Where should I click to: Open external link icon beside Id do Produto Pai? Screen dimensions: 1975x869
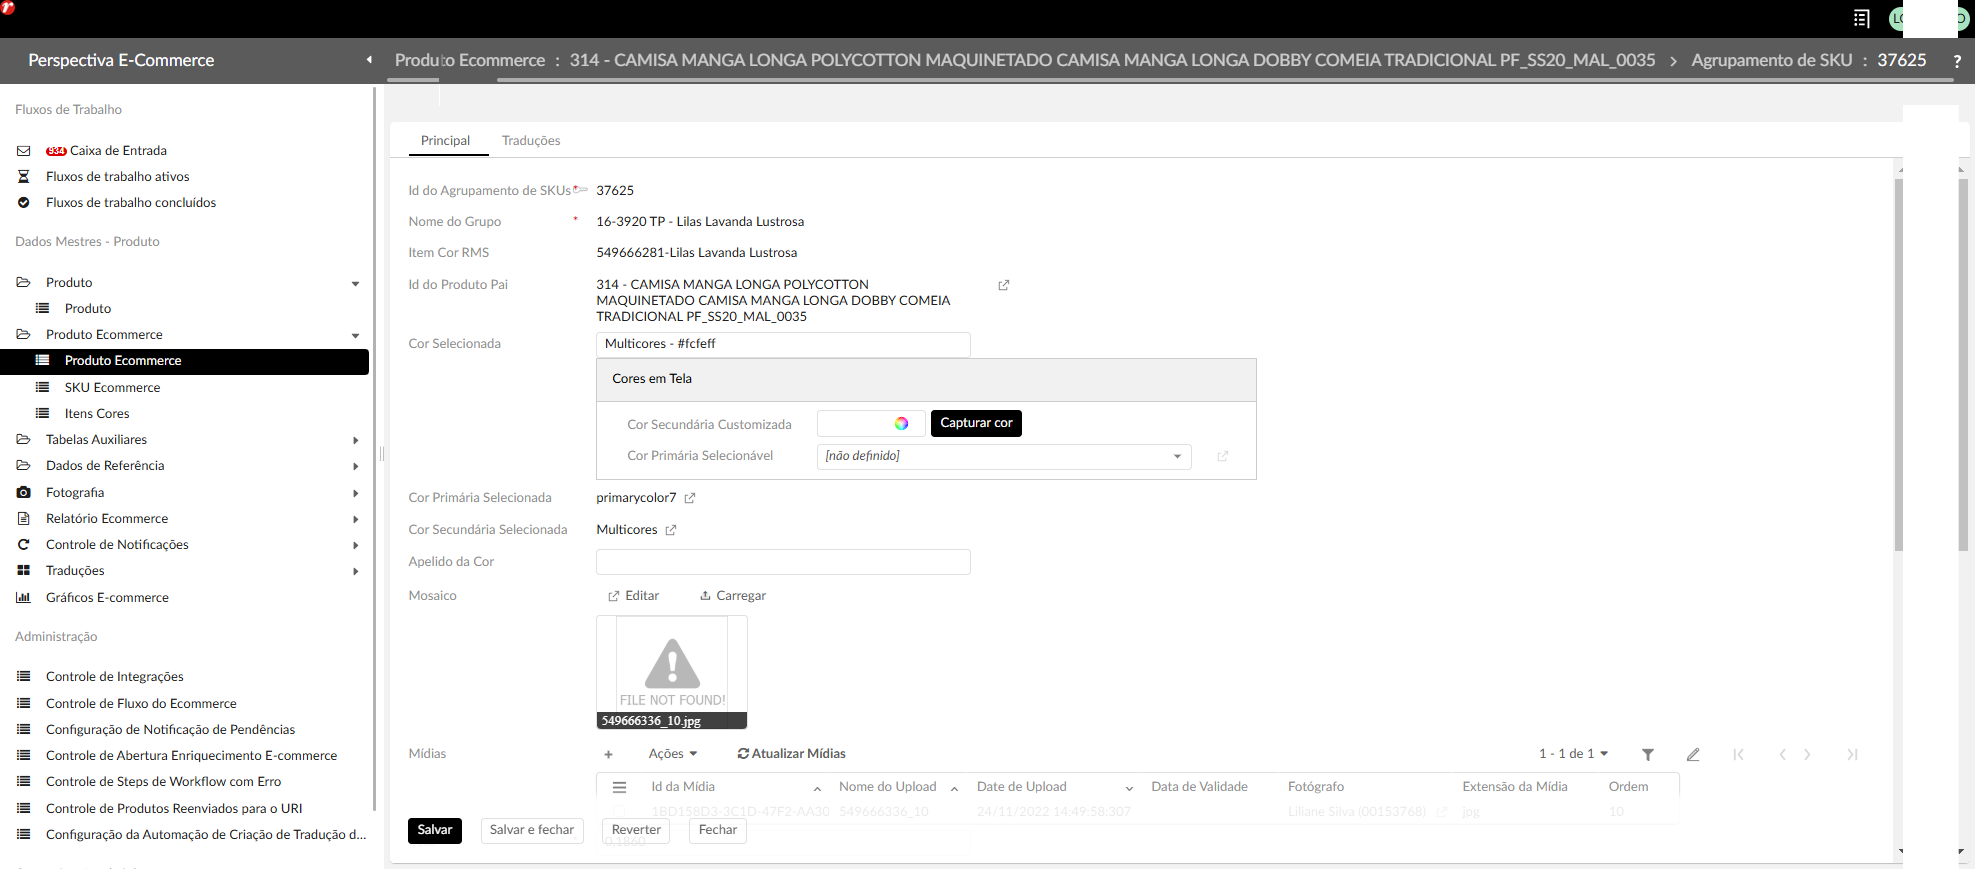pos(1003,285)
